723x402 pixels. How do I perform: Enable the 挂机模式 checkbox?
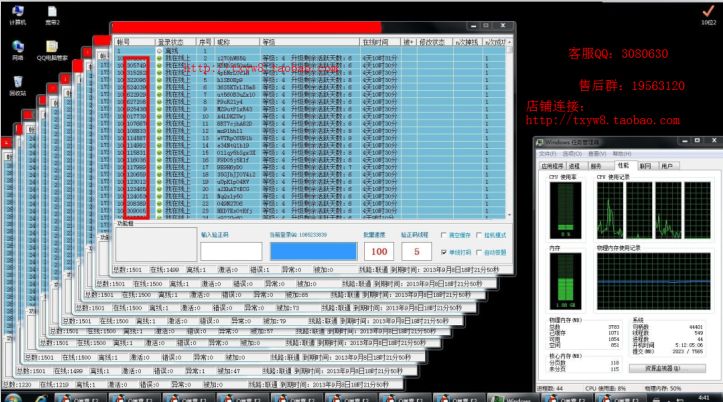click(477, 234)
